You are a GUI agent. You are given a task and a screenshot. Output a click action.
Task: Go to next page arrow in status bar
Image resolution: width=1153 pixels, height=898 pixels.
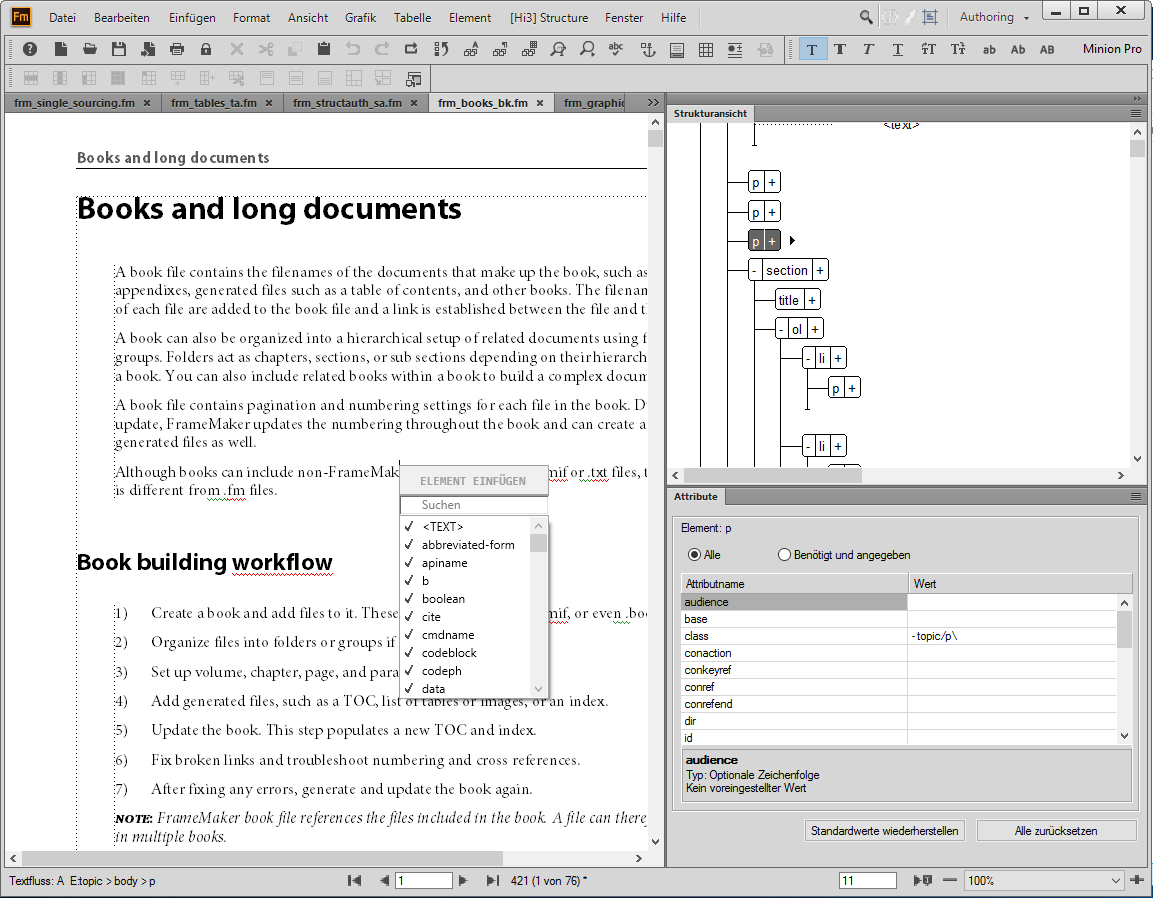pos(463,880)
